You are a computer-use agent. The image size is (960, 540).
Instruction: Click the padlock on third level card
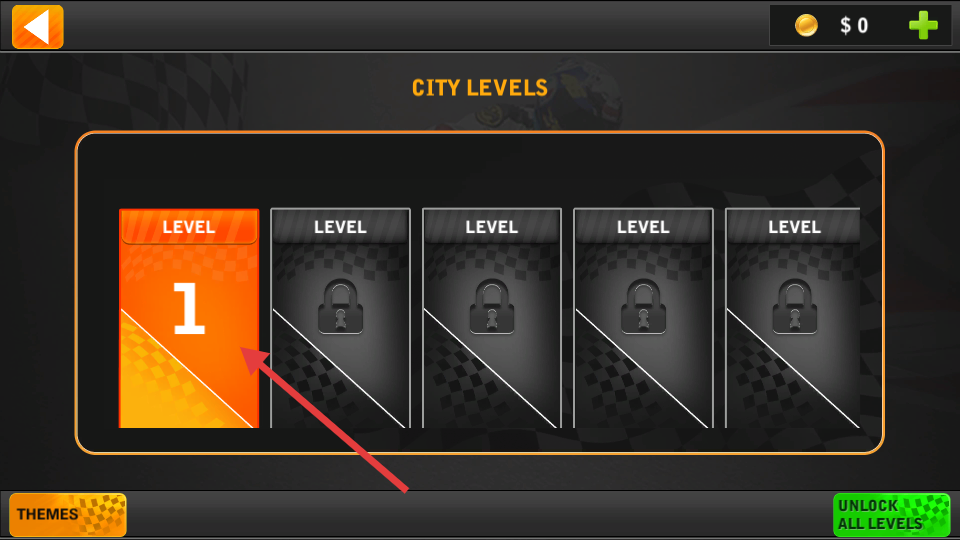(492, 306)
